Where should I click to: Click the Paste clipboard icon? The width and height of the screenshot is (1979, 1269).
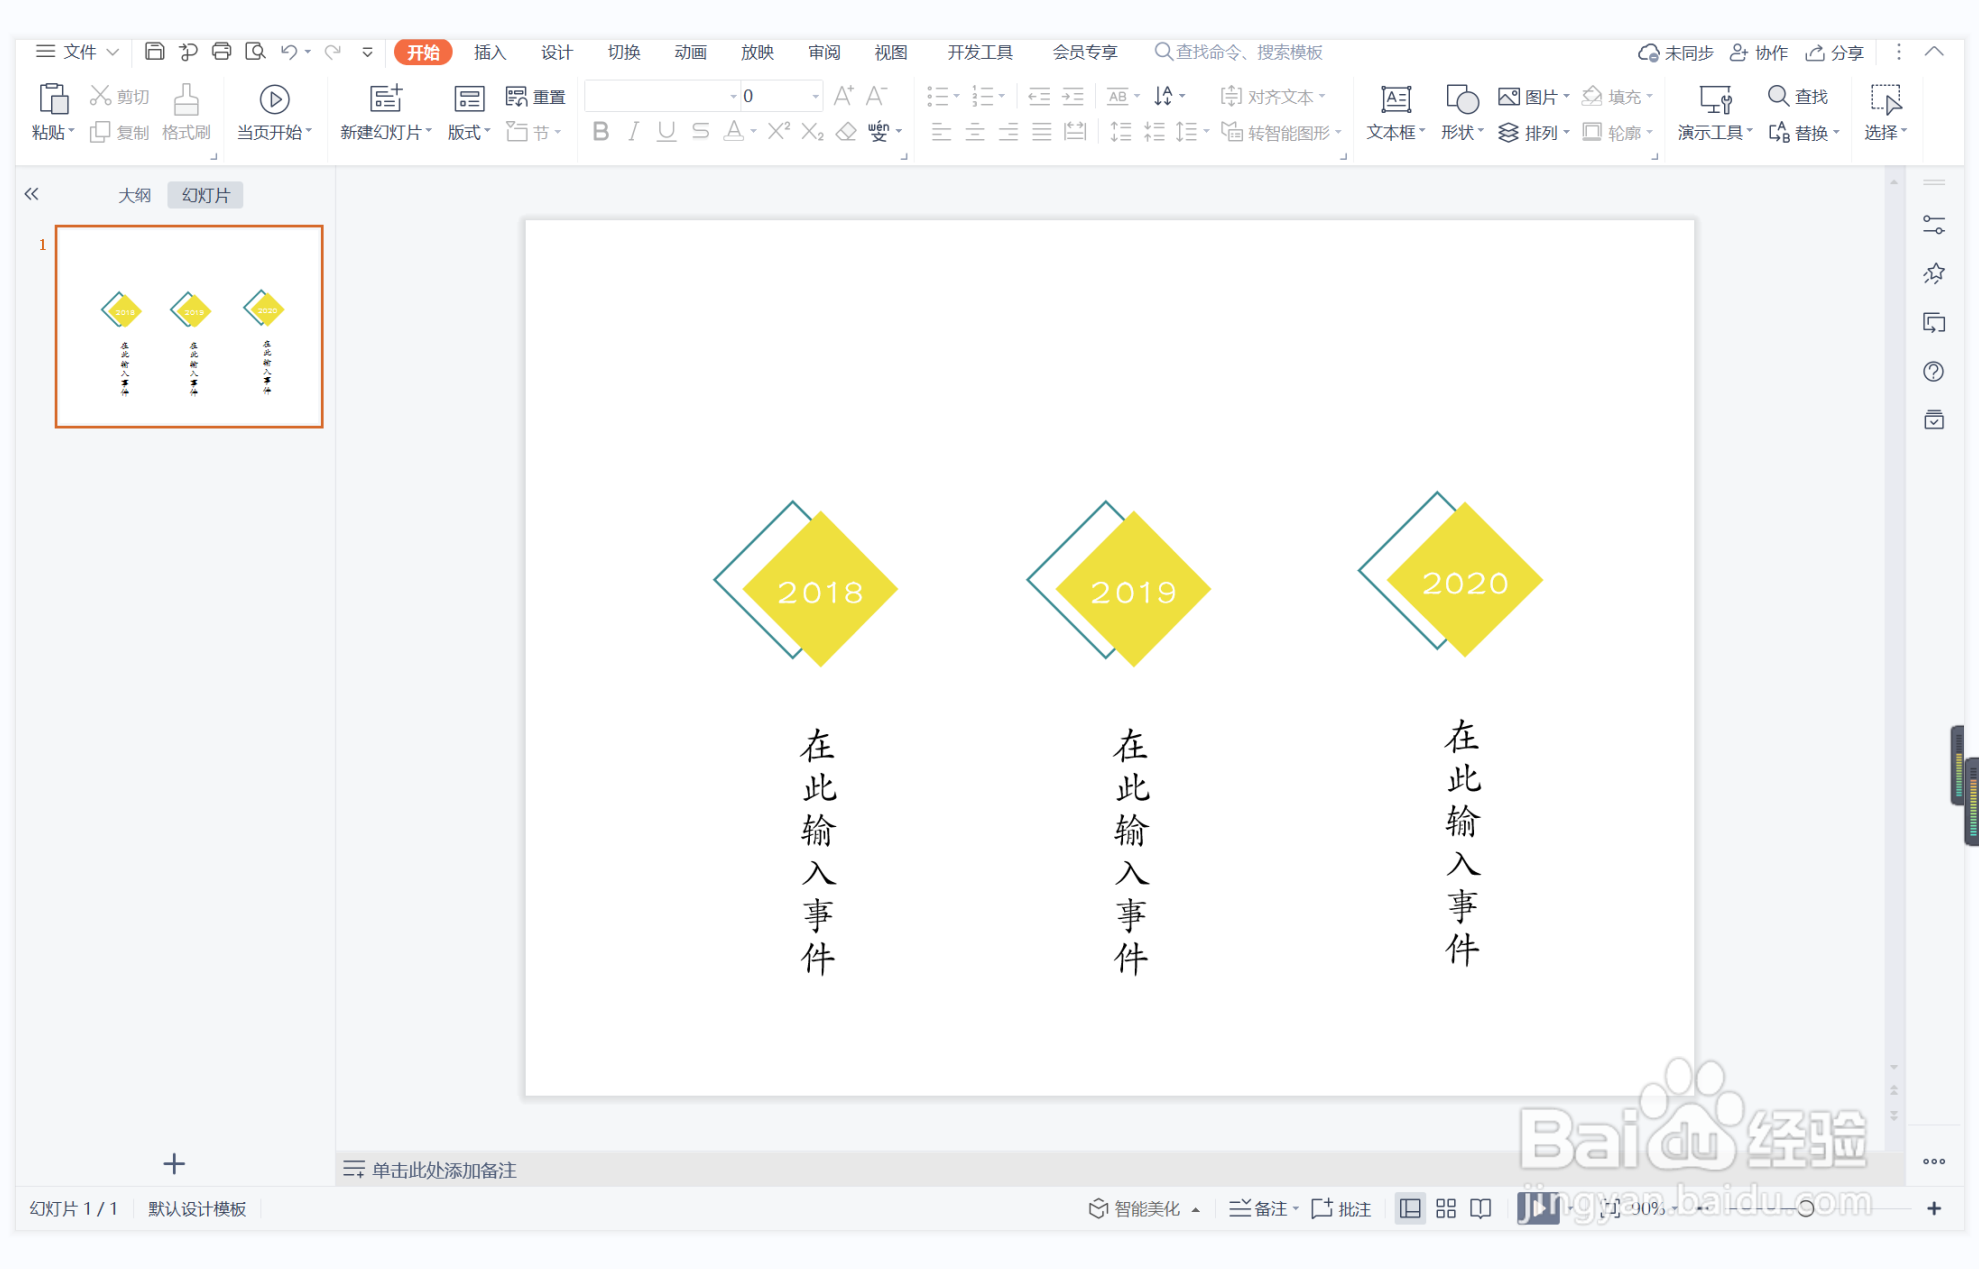click(53, 99)
